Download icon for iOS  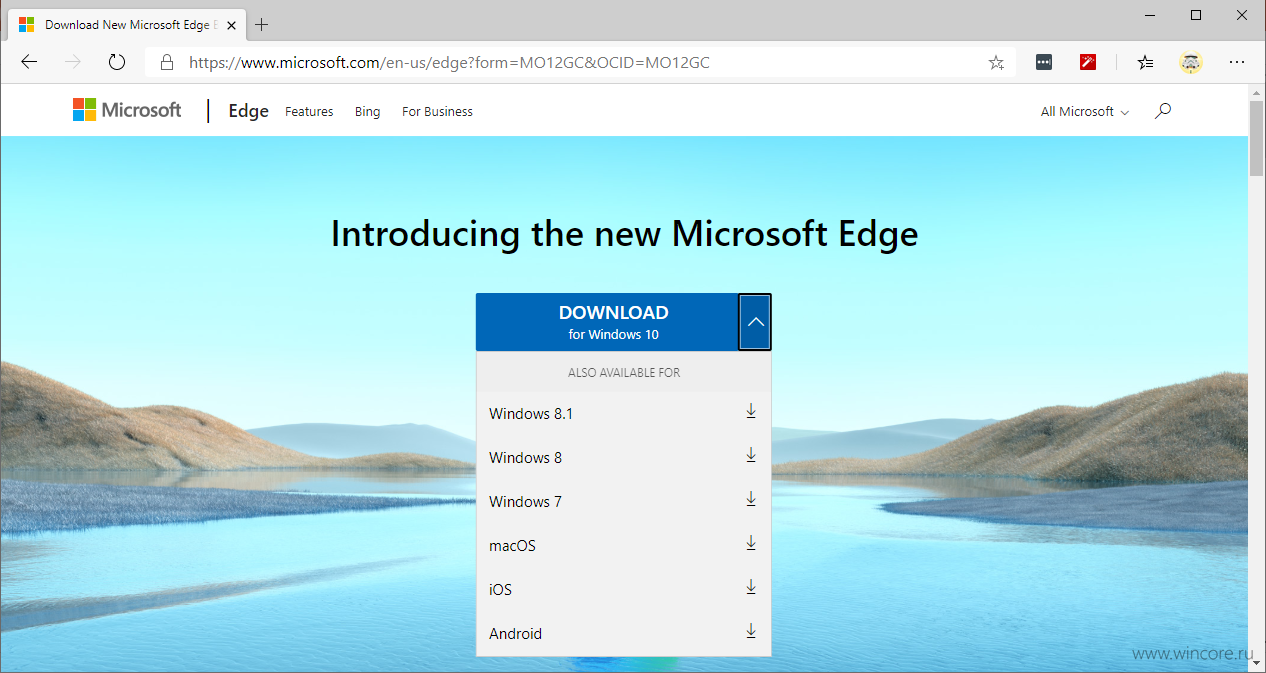click(751, 587)
